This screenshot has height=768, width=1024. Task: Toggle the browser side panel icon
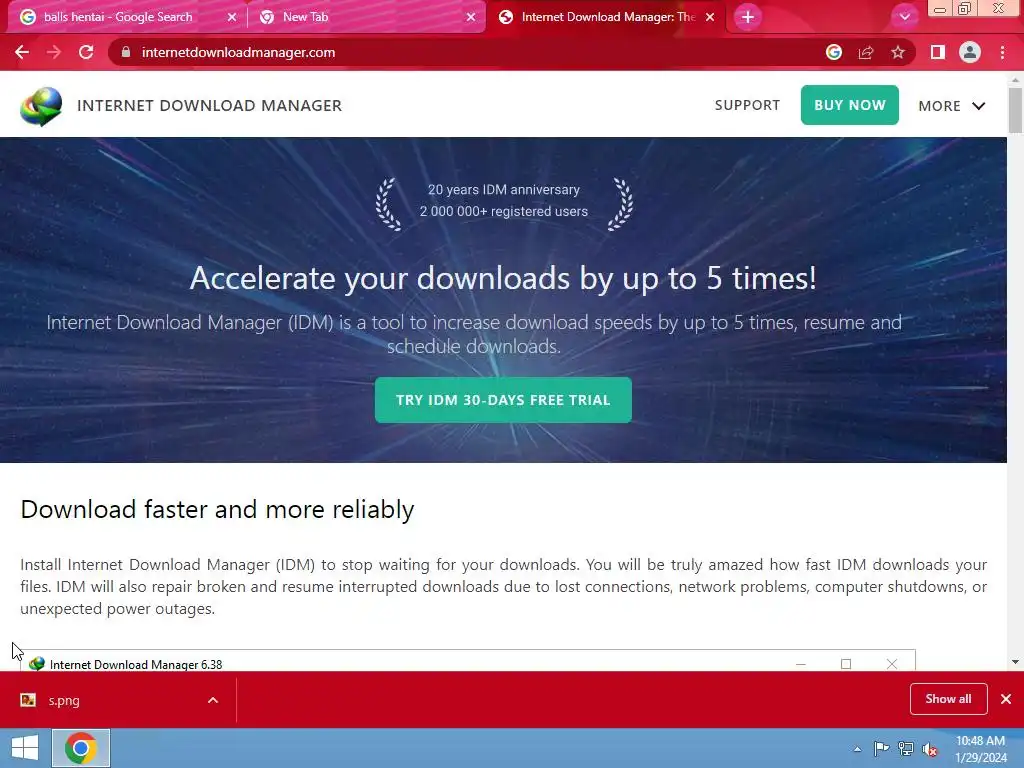point(938,52)
